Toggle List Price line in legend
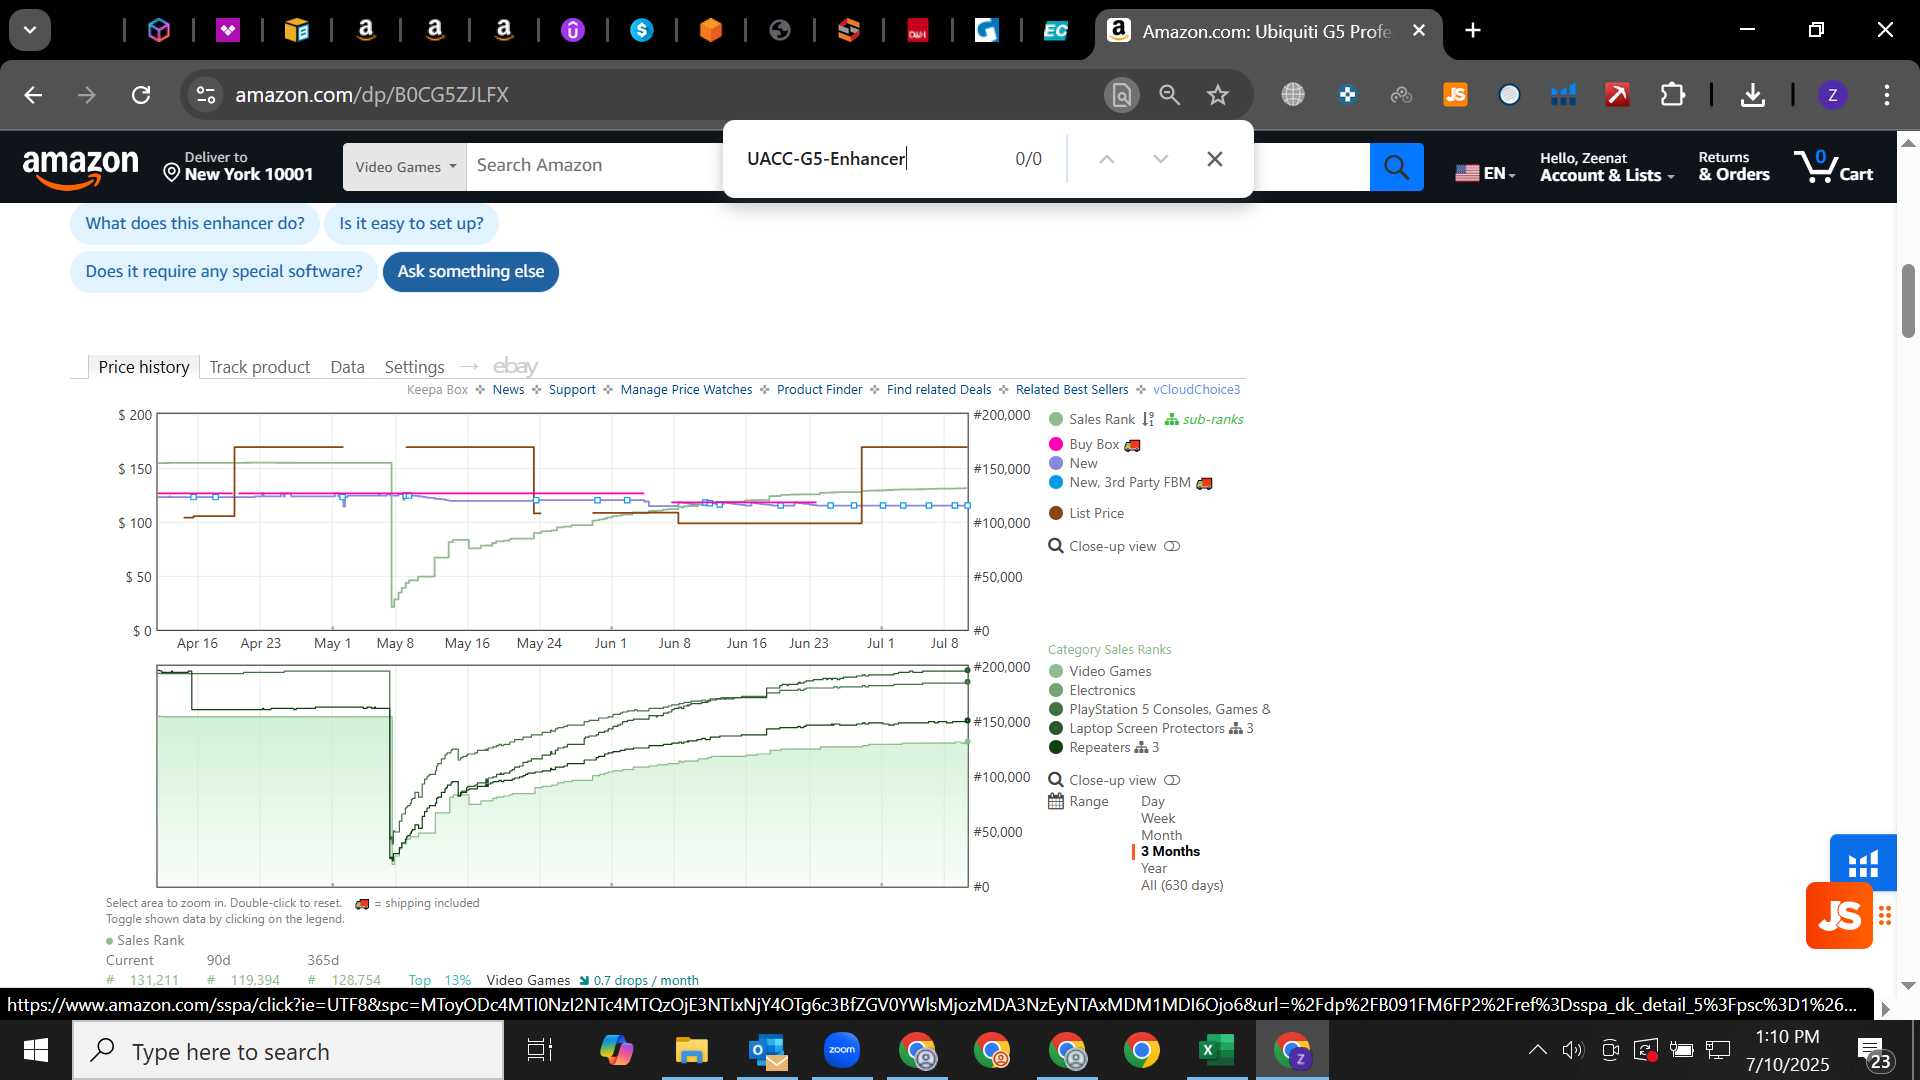Image resolution: width=1920 pixels, height=1080 pixels. tap(1086, 514)
